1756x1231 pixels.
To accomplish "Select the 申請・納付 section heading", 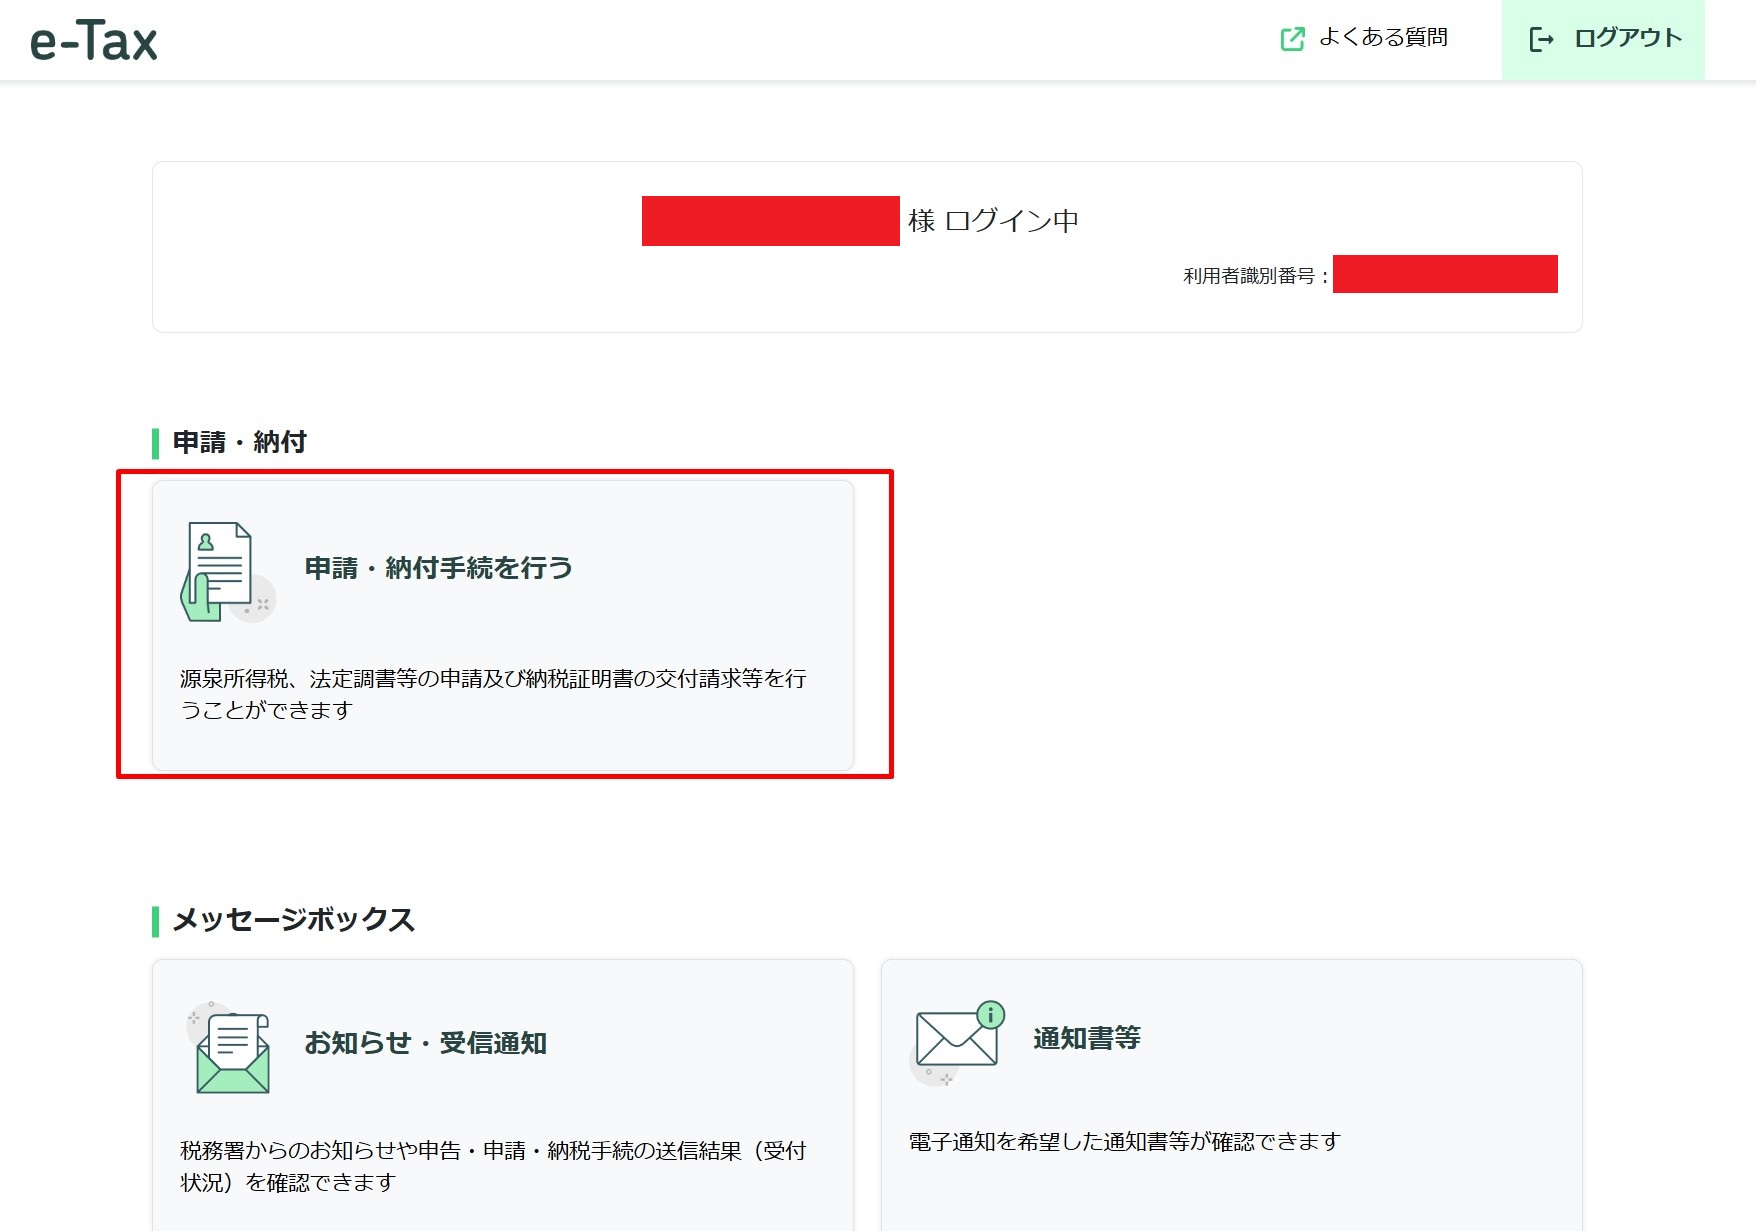I will pyautogui.click(x=240, y=440).
